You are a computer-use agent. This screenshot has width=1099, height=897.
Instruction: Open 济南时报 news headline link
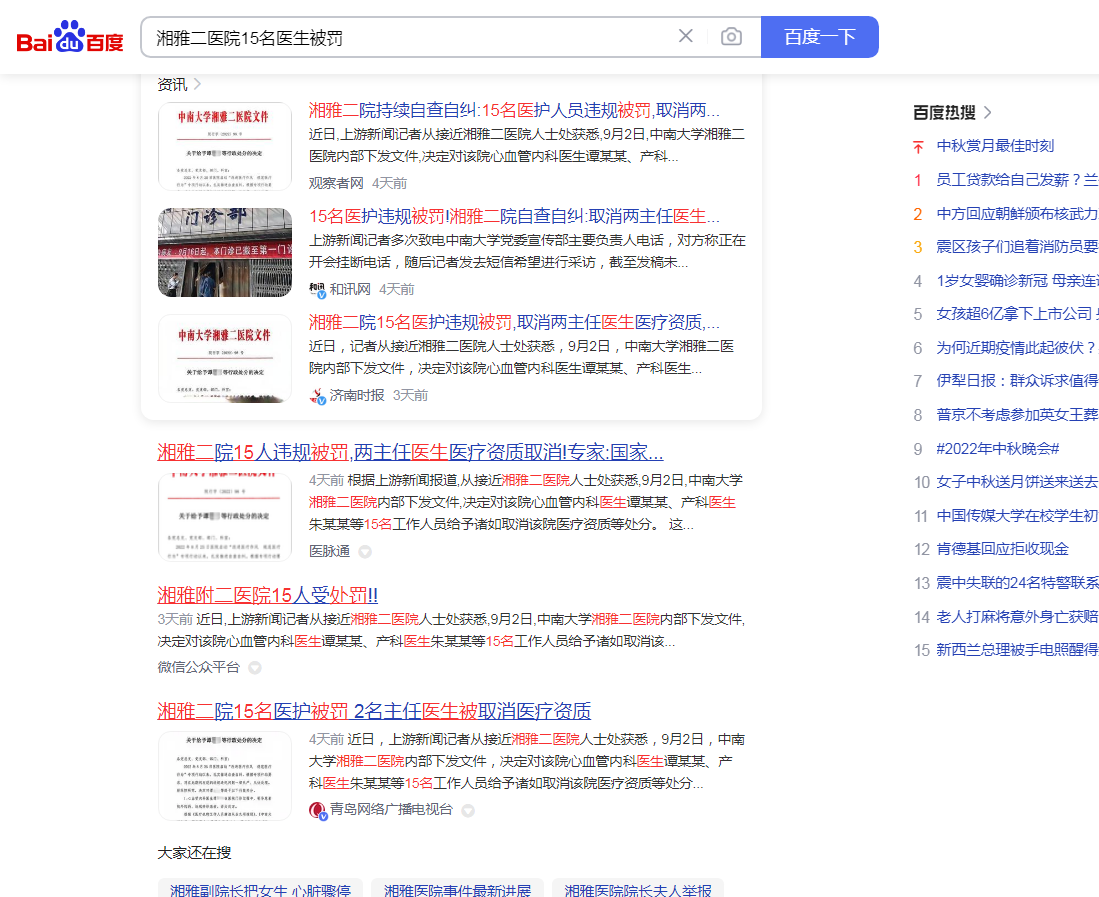[x=514, y=322]
